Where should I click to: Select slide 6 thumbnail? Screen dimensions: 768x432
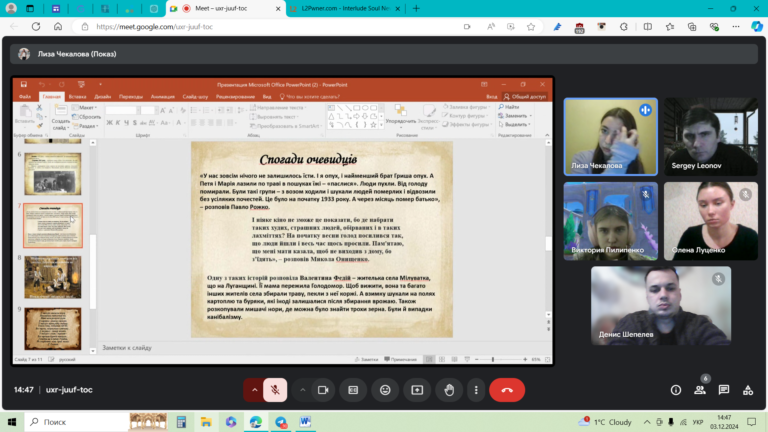point(53,173)
